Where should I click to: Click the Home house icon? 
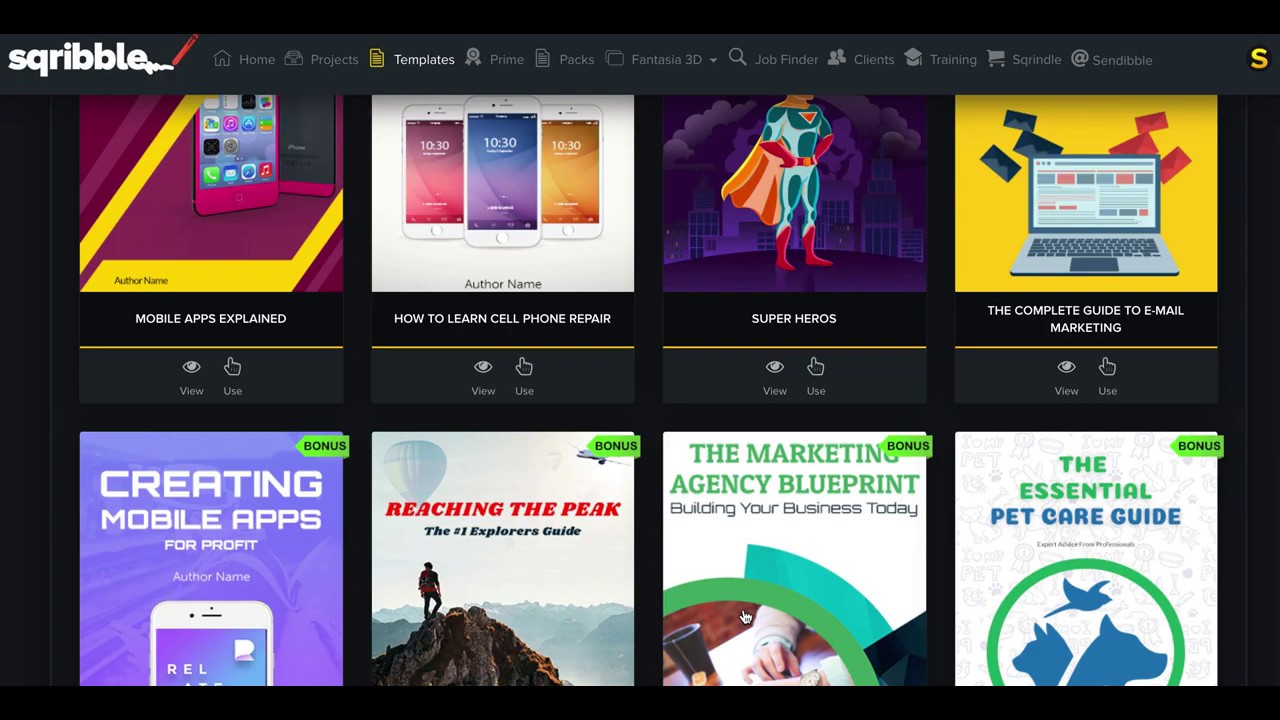pos(222,58)
